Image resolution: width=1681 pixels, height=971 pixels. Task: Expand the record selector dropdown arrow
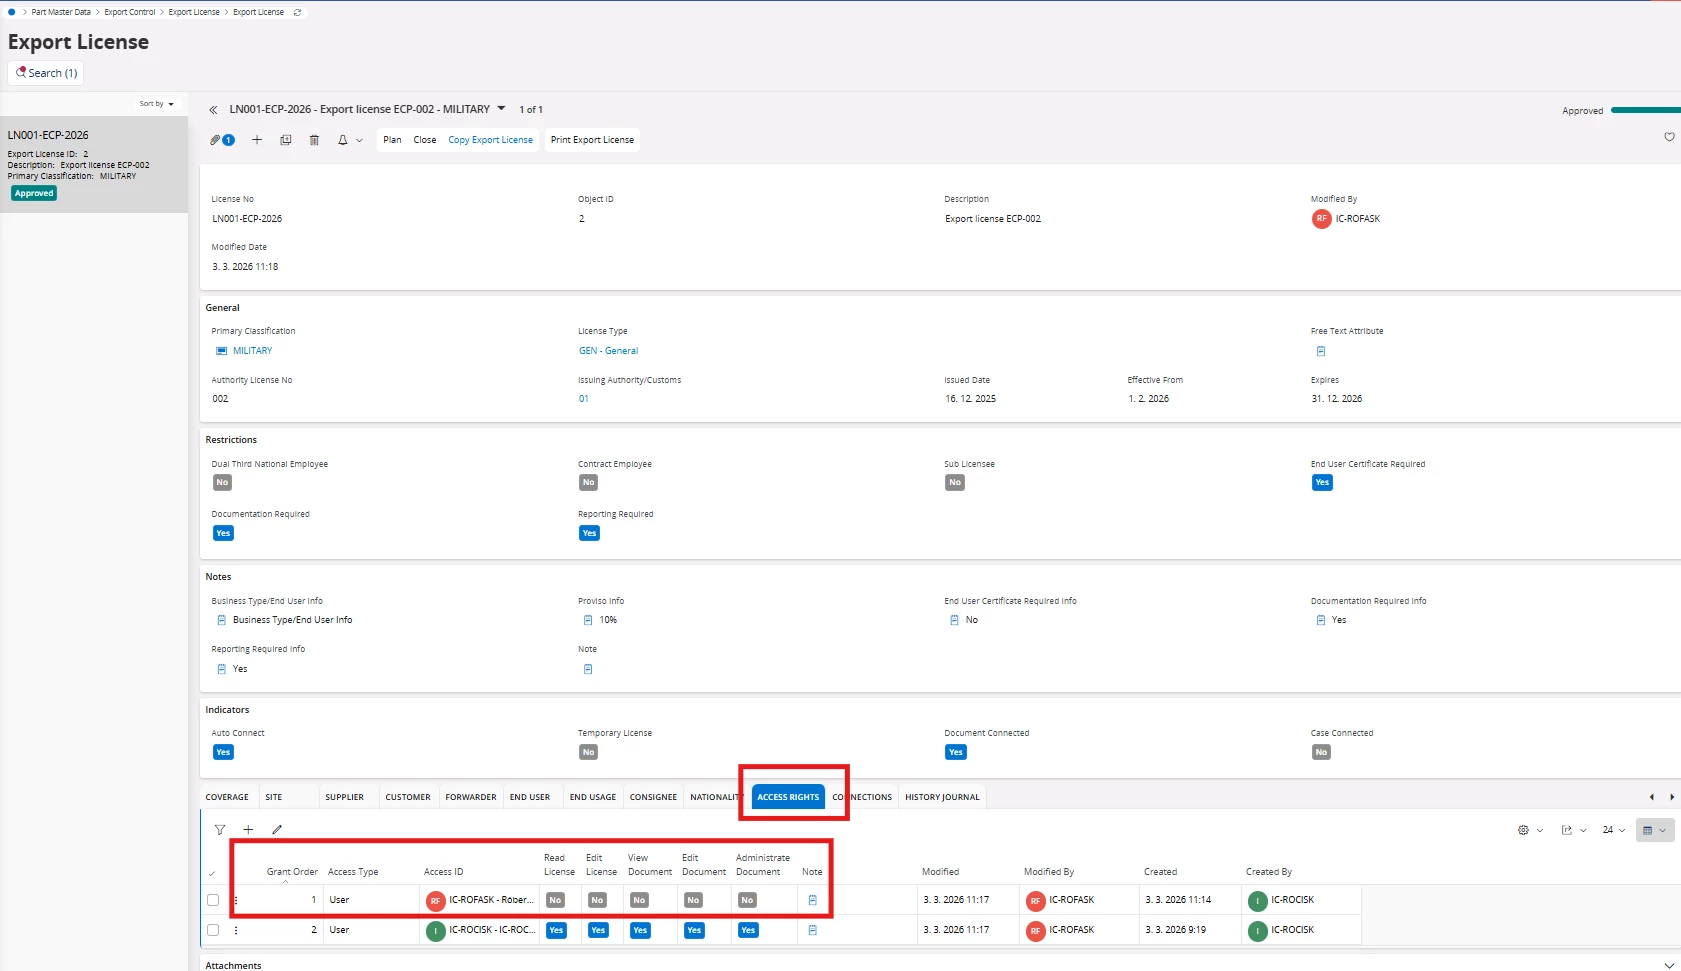tap(501, 109)
